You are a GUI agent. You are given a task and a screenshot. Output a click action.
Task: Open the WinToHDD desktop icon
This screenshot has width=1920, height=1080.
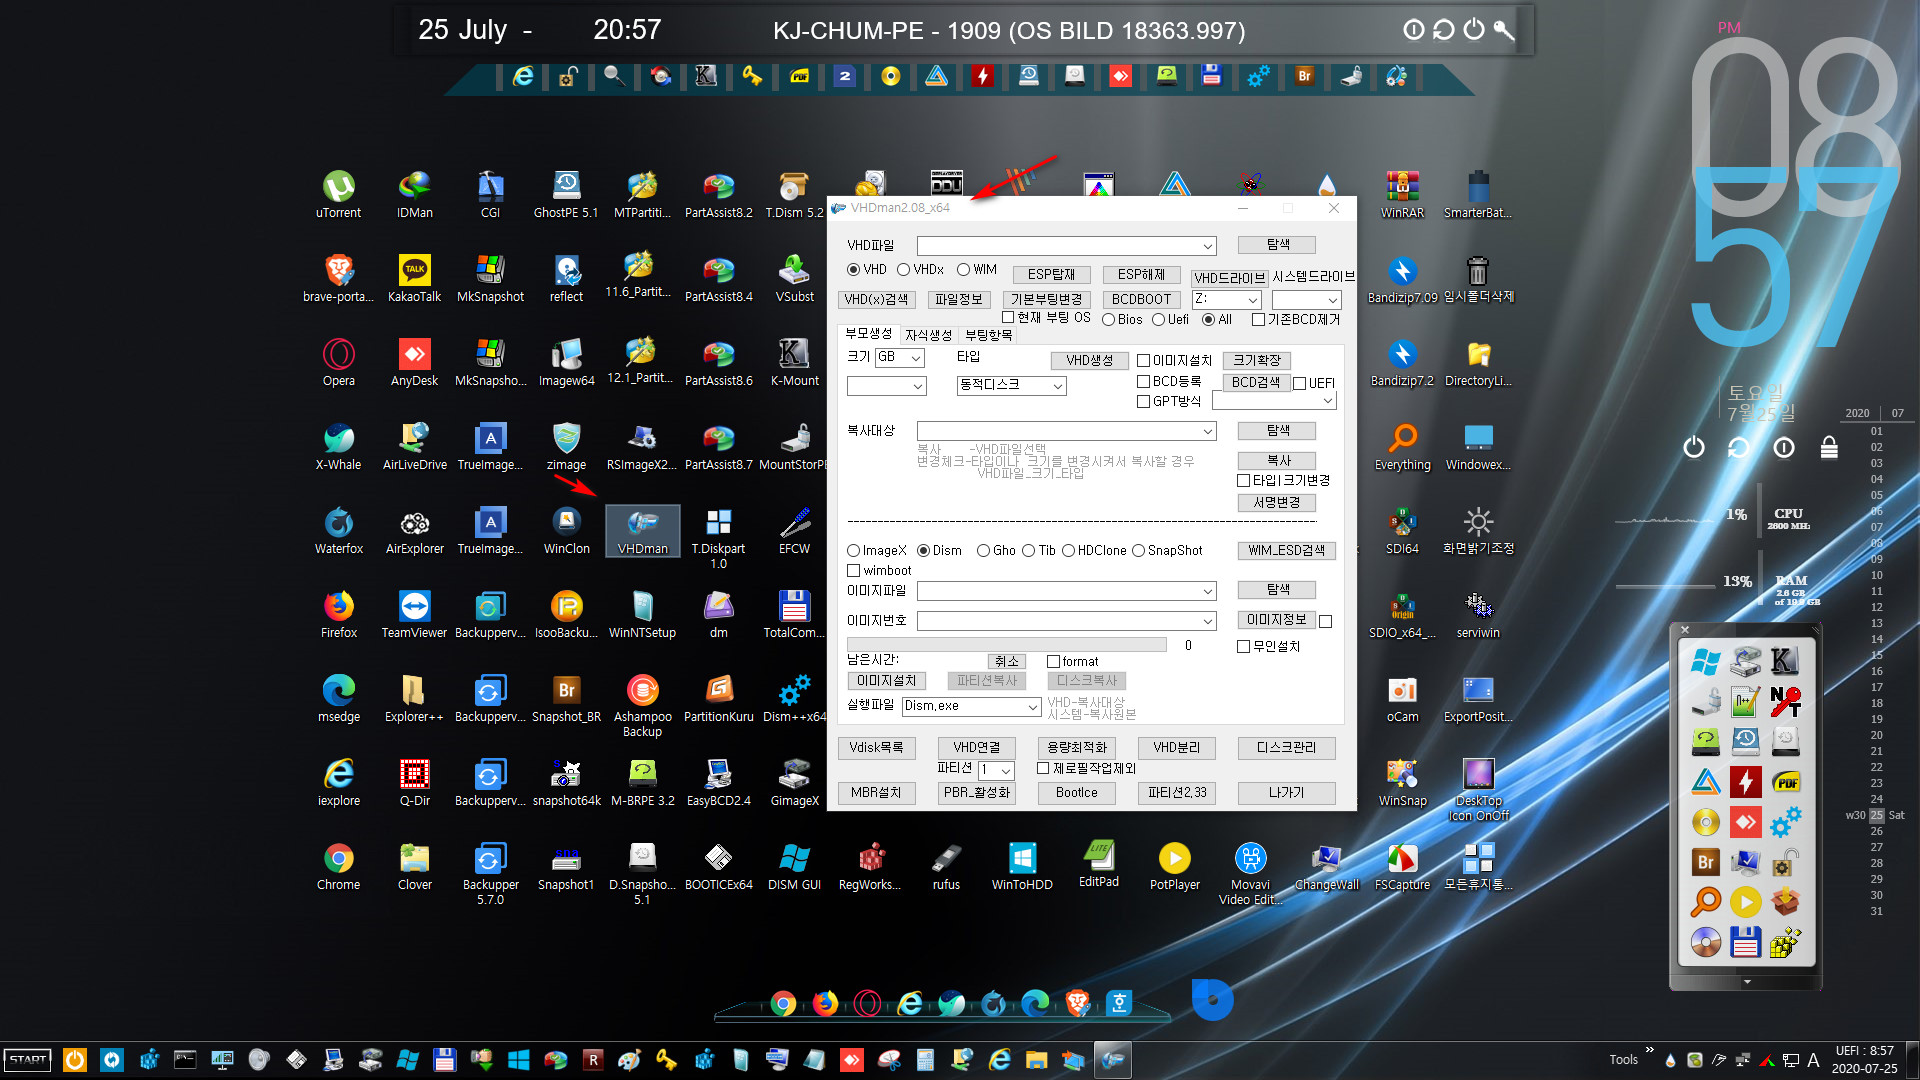(1022, 866)
